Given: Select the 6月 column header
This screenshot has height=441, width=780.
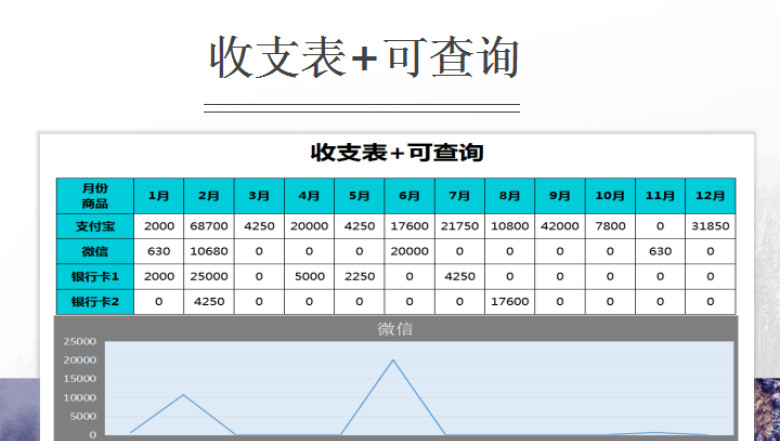Looking at the screenshot, I should click(409, 196).
